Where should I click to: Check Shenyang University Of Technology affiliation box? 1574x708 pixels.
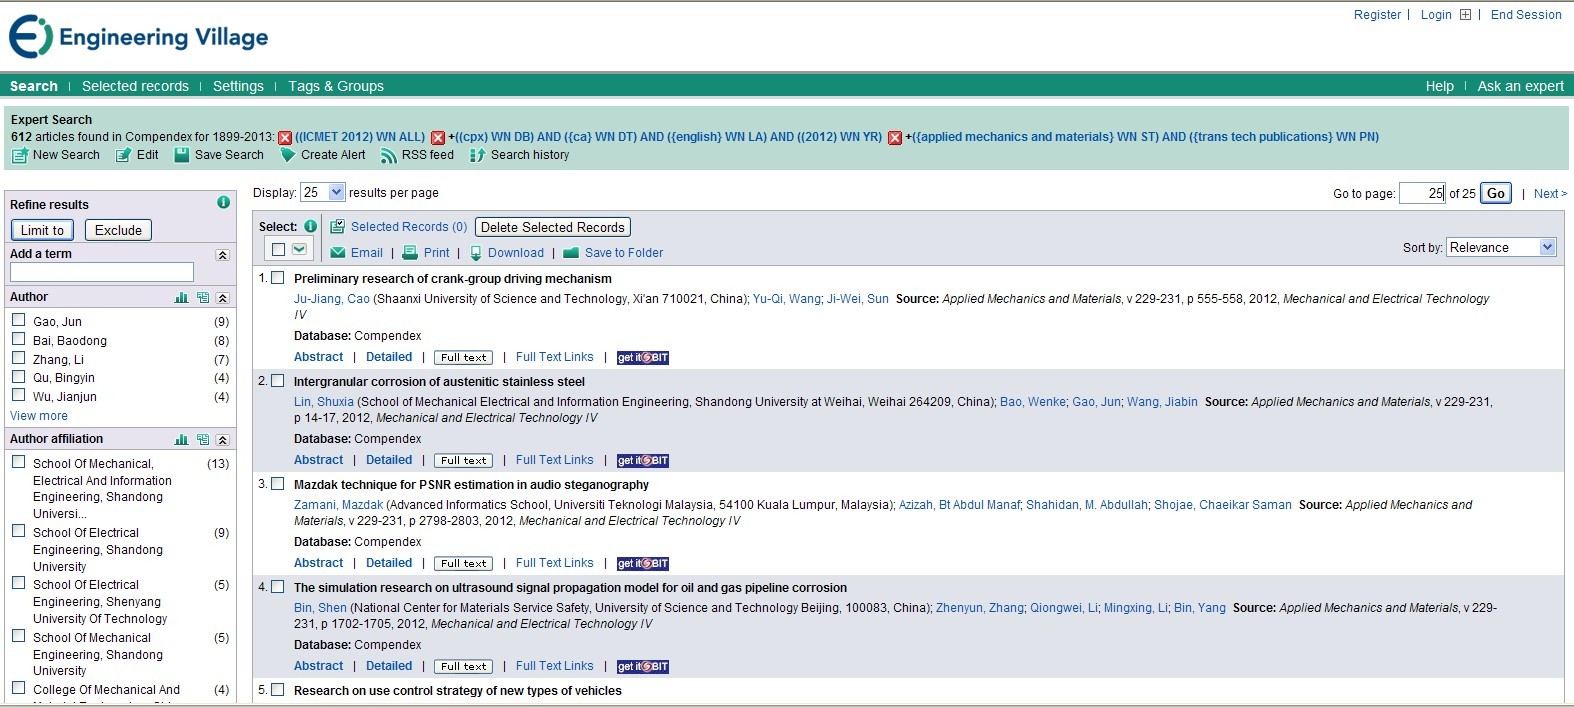point(18,583)
